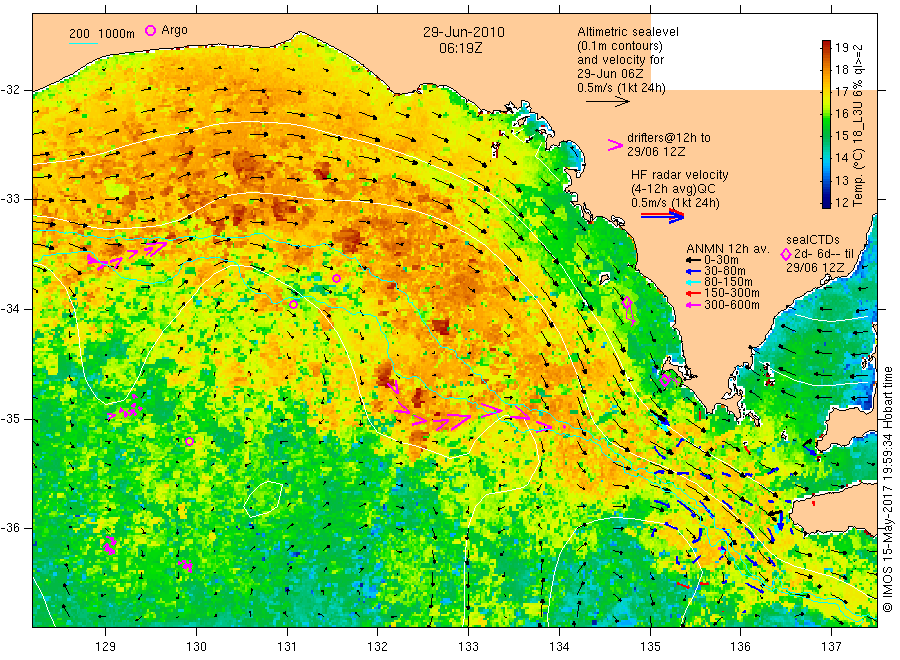The image size is (900, 660).
Task: Click the 19 label on temperature scale
Action: (x=841, y=47)
